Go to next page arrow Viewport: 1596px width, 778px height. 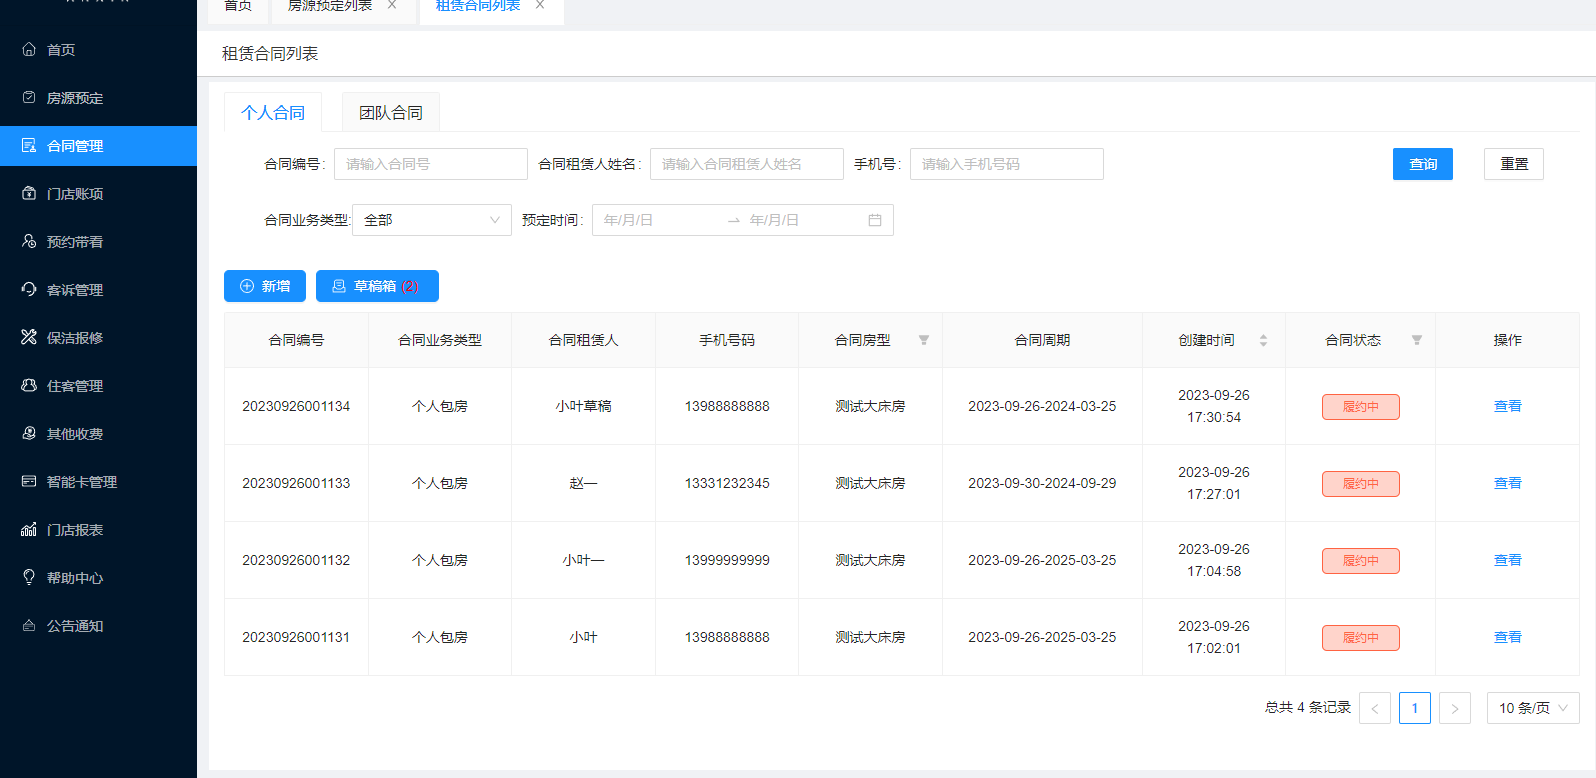1455,708
